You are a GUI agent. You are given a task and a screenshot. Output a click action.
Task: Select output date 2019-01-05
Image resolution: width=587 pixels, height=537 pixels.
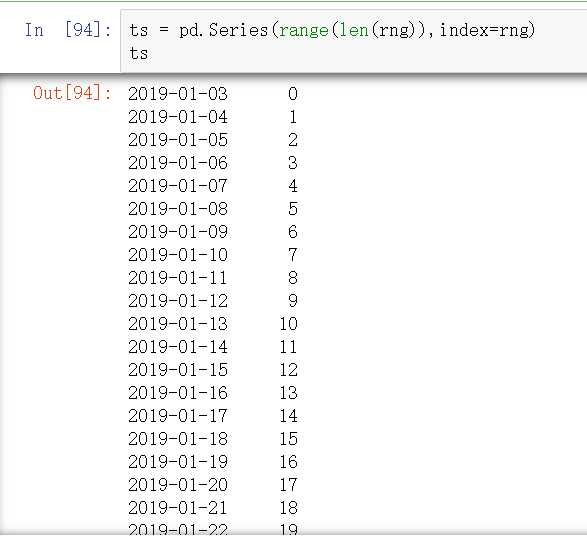(x=178, y=140)
